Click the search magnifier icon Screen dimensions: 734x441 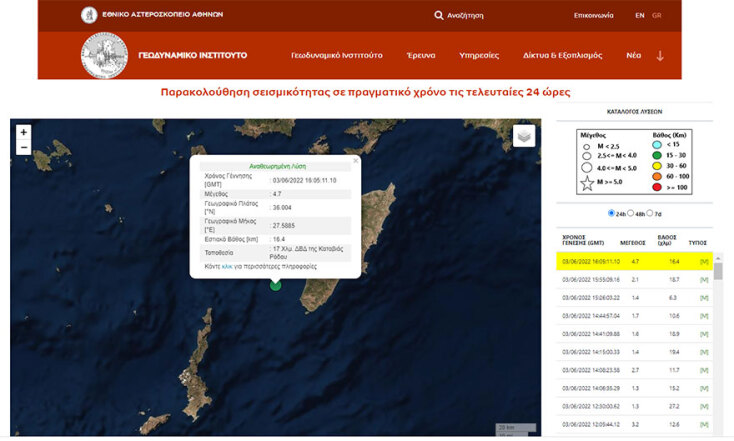[439, 16]
